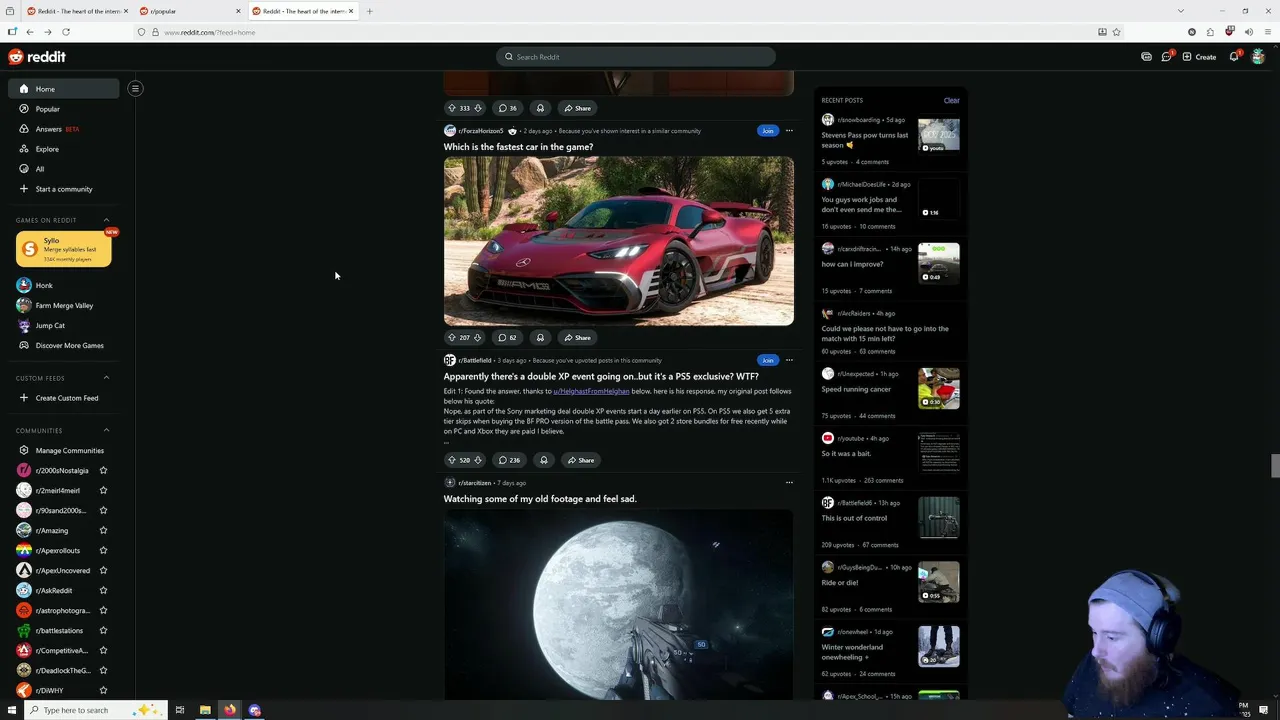
Task: Launch the Jump Cat game
Action: click(x=50, y=325)
